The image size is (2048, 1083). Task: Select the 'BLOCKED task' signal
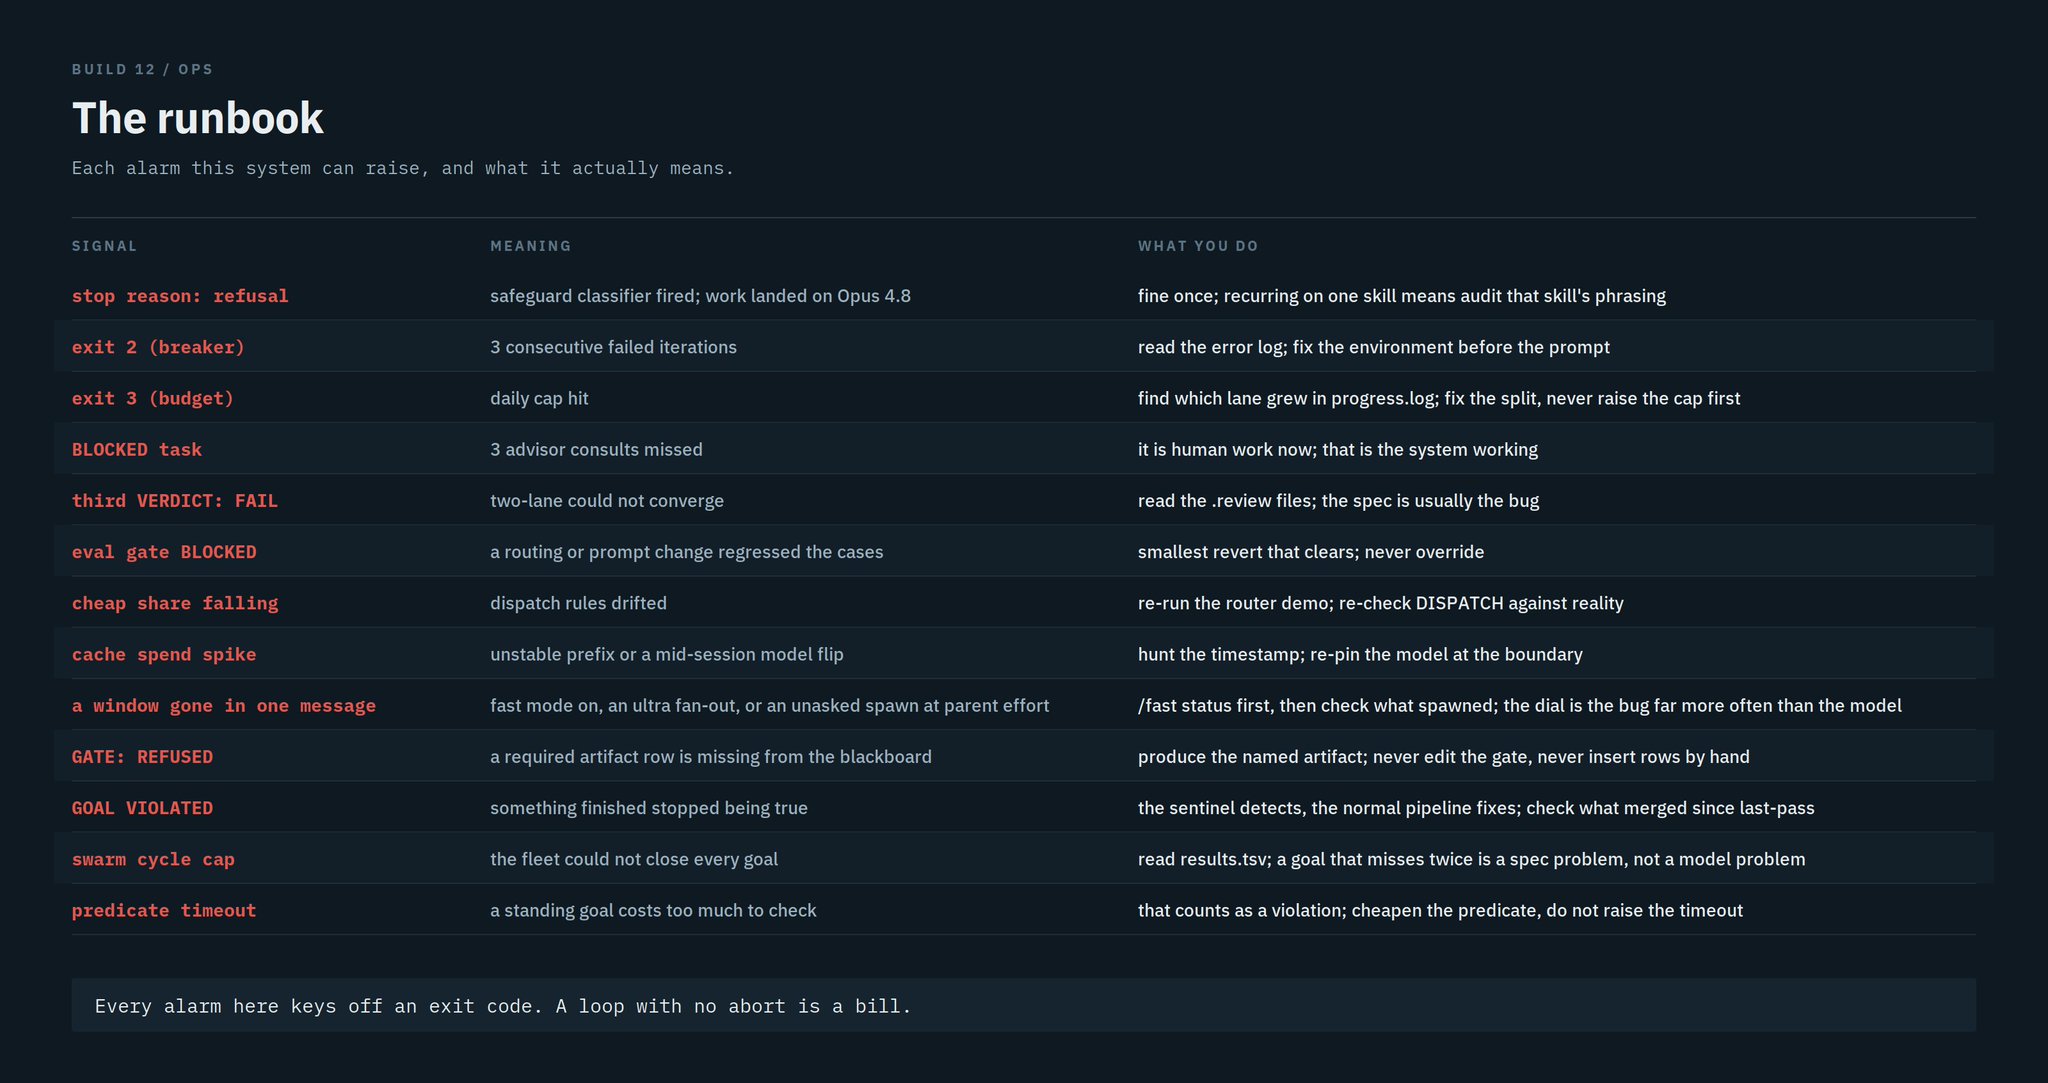[x=137, y=450]
